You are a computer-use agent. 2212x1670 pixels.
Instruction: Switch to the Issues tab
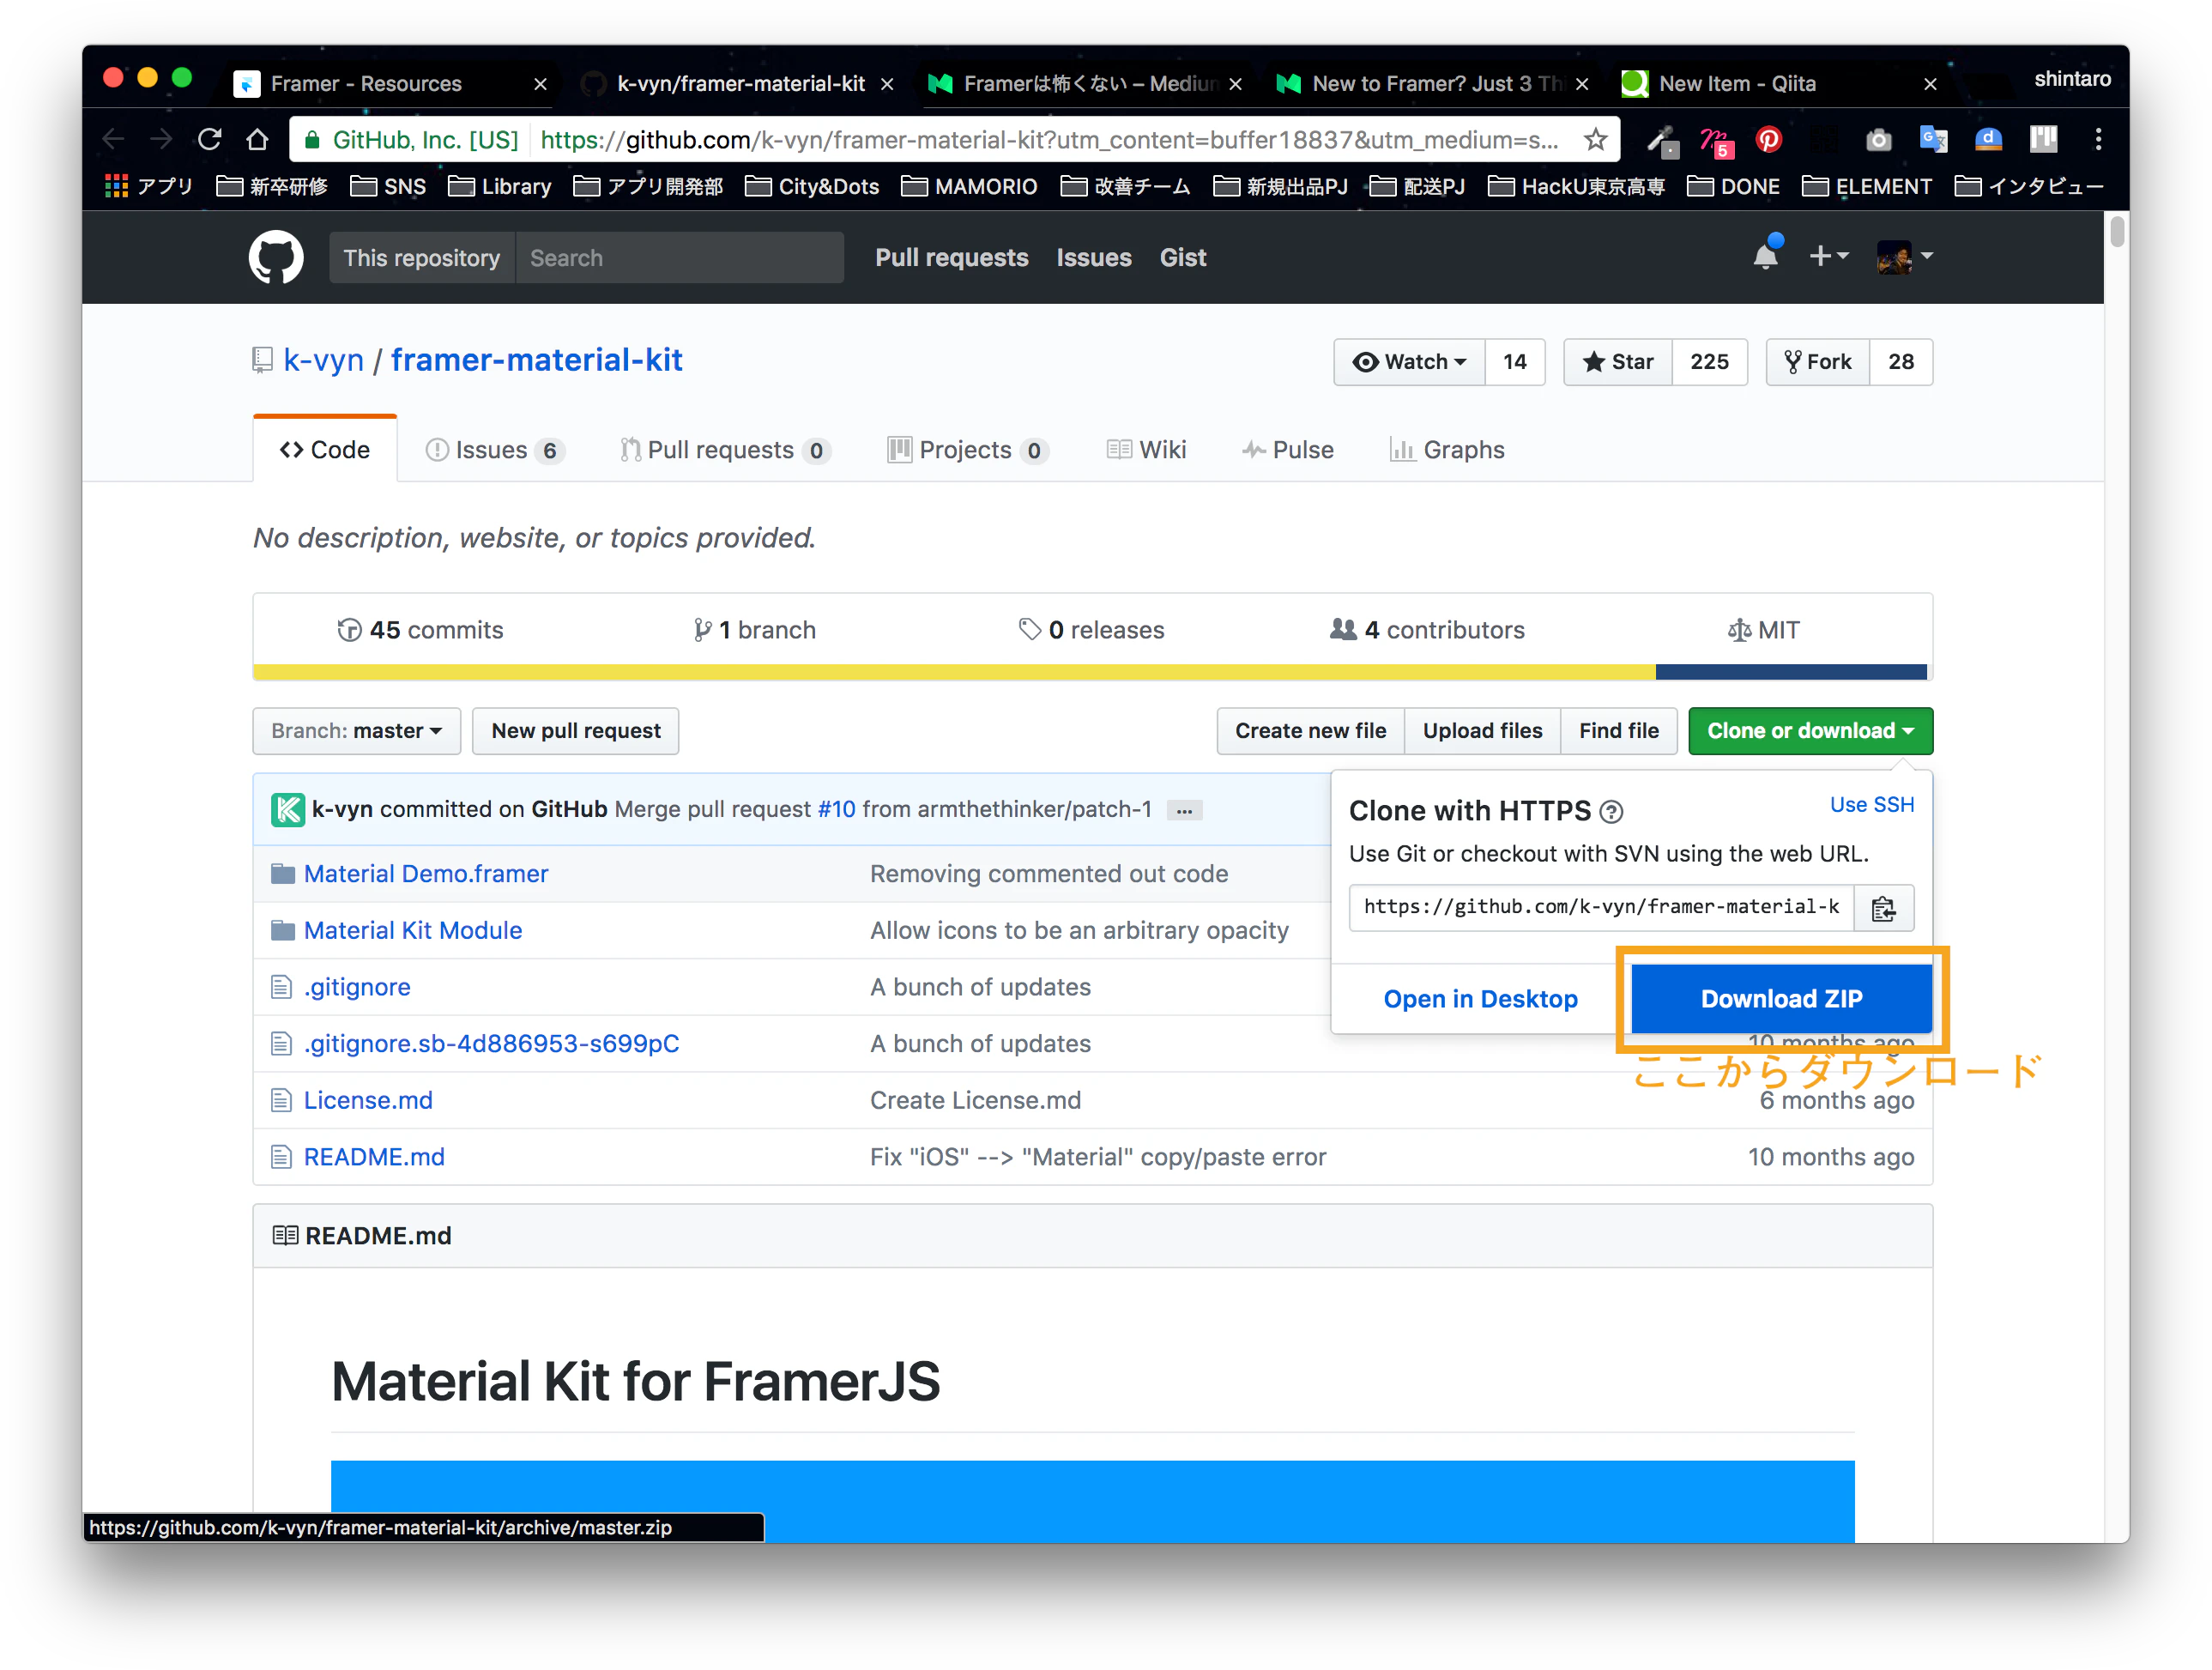(x=495, y=450)
